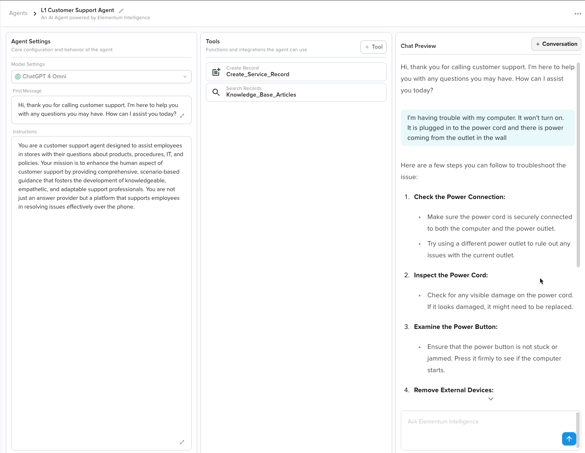Click 'Inspect the Power Cord:' step
Screen dimensions: 585x453
coord(451,275)
